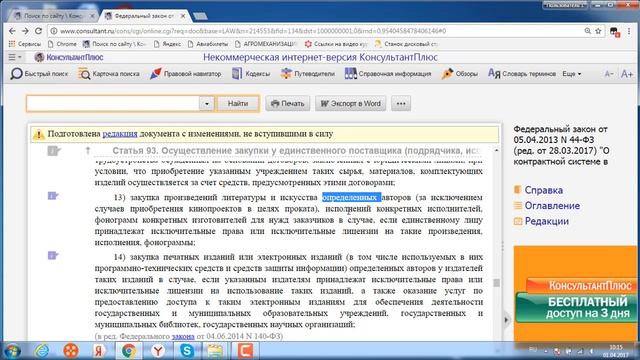The image size is (640, 360).
Task: Open more actions three-dots button
Action: pyautogui.click(x=401, y=104)
